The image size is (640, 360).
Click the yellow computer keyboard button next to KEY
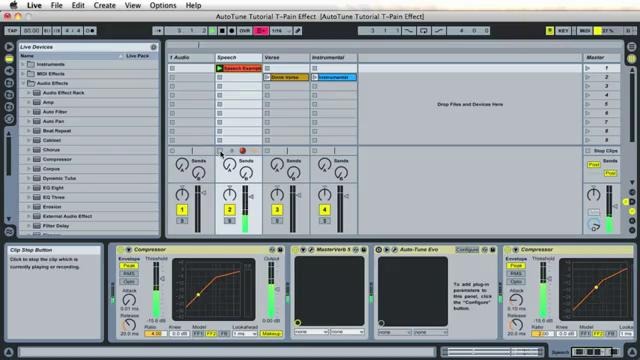(x=550, y=31)
